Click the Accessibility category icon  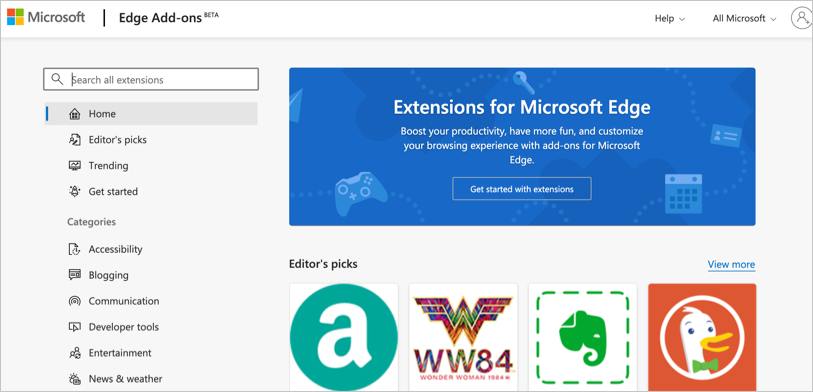click(75, 249)
